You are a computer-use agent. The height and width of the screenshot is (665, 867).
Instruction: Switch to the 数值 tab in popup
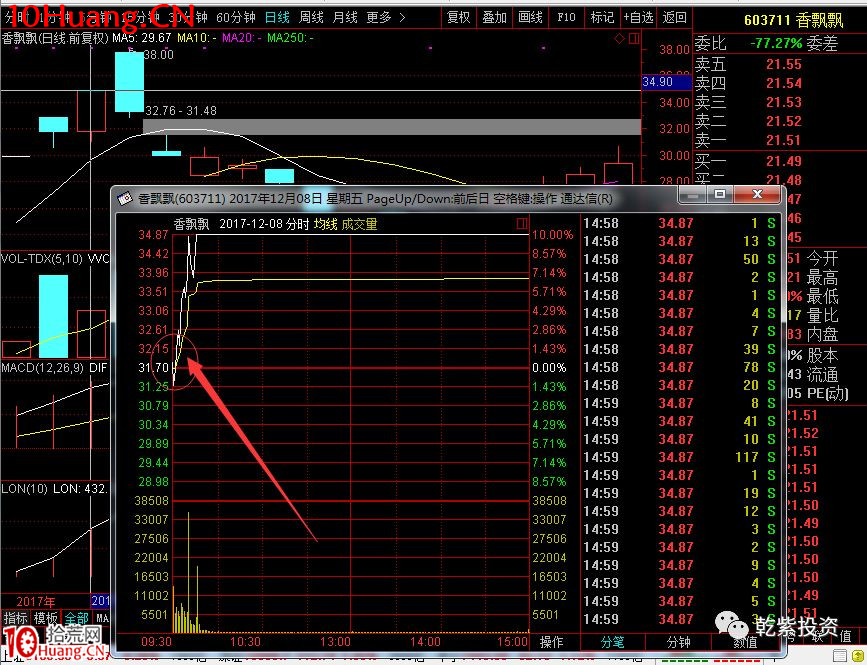tap(745, 642)
